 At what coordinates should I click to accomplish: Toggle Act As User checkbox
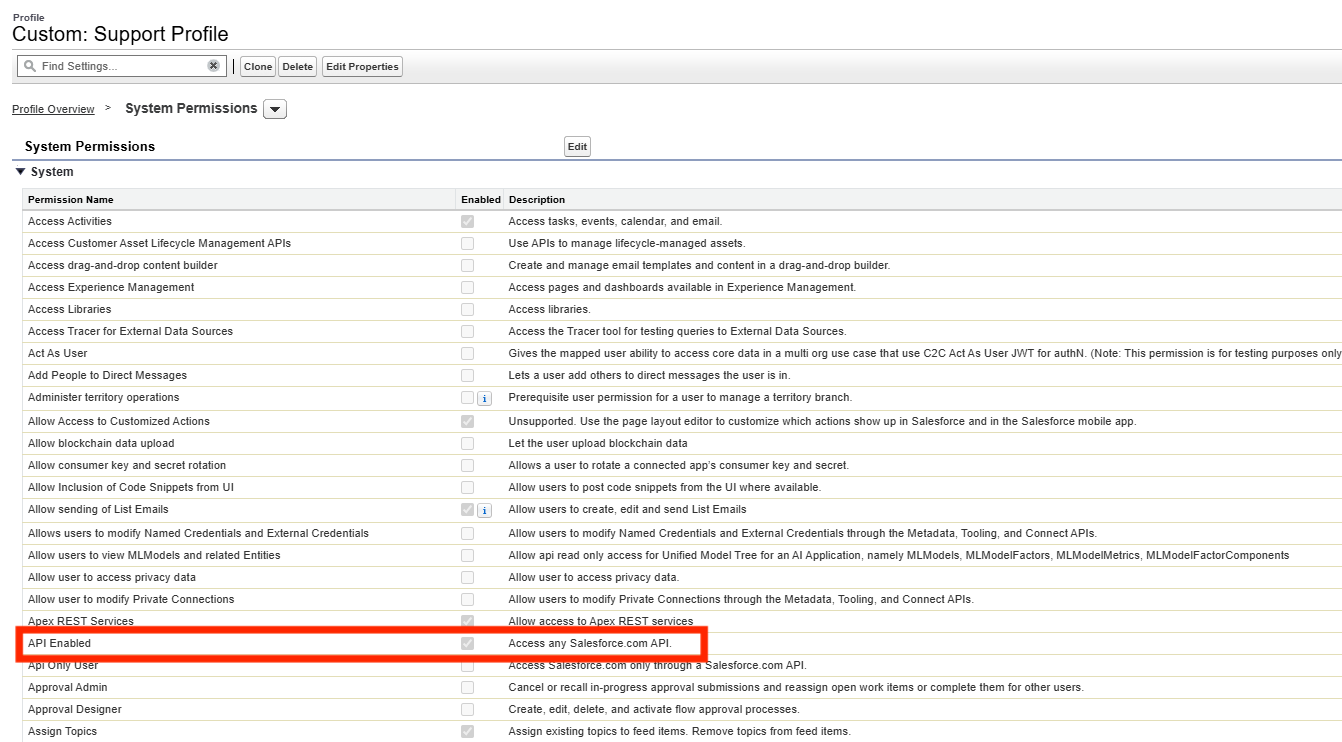point(467,353)
